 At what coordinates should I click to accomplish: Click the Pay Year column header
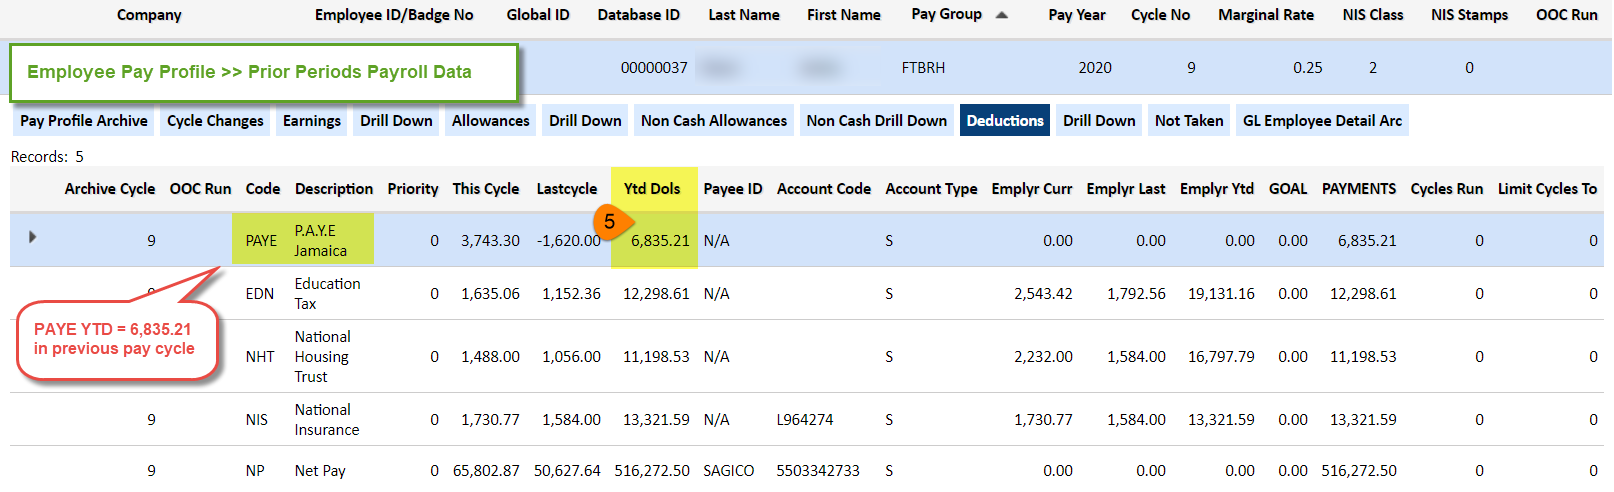tap(1077, 15)
